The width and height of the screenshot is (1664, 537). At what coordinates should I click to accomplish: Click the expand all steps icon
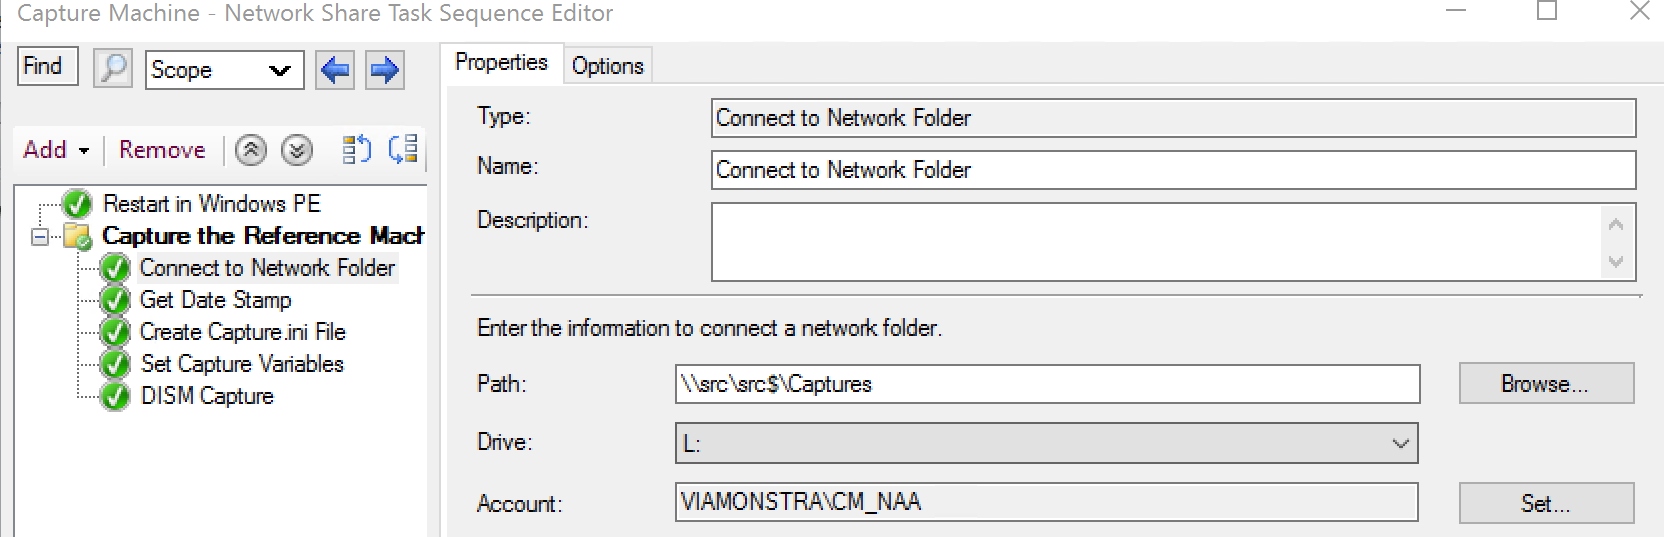click(x=356, y=150)
